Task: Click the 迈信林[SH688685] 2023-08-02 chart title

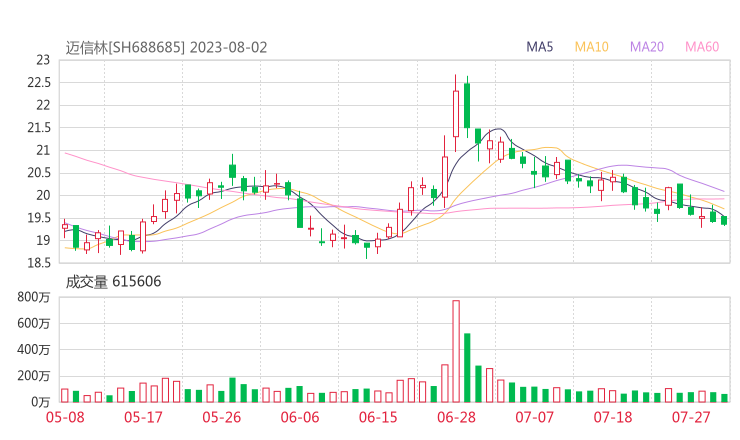Action: click(166, 47)
